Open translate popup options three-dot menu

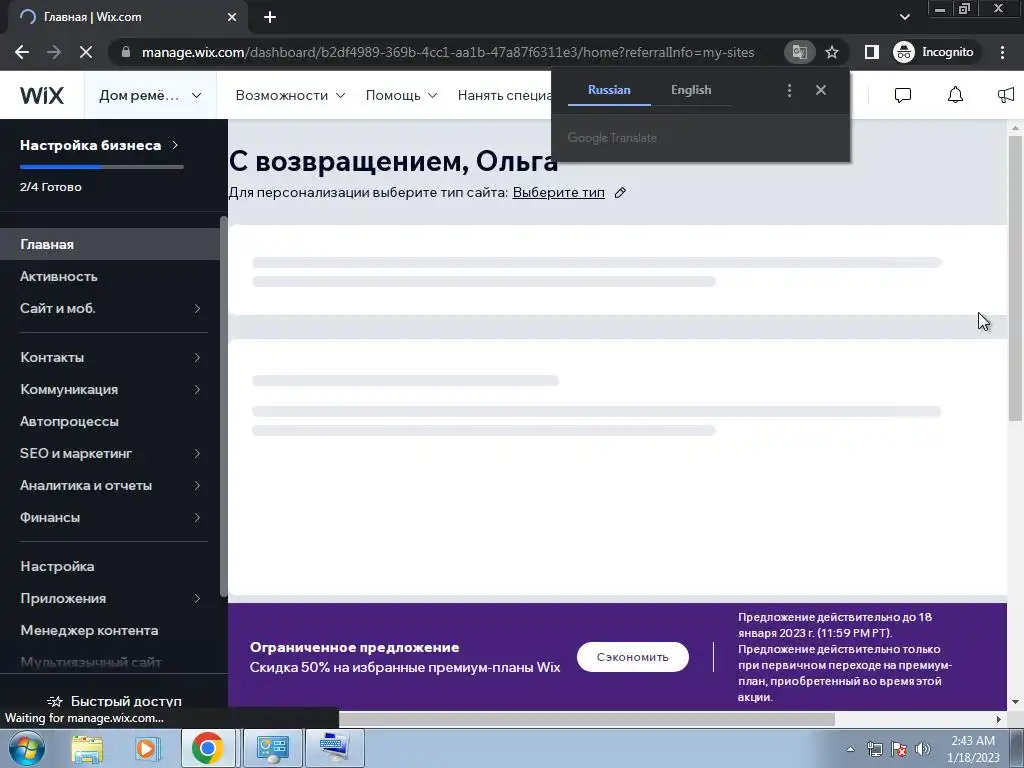(789, 90)
